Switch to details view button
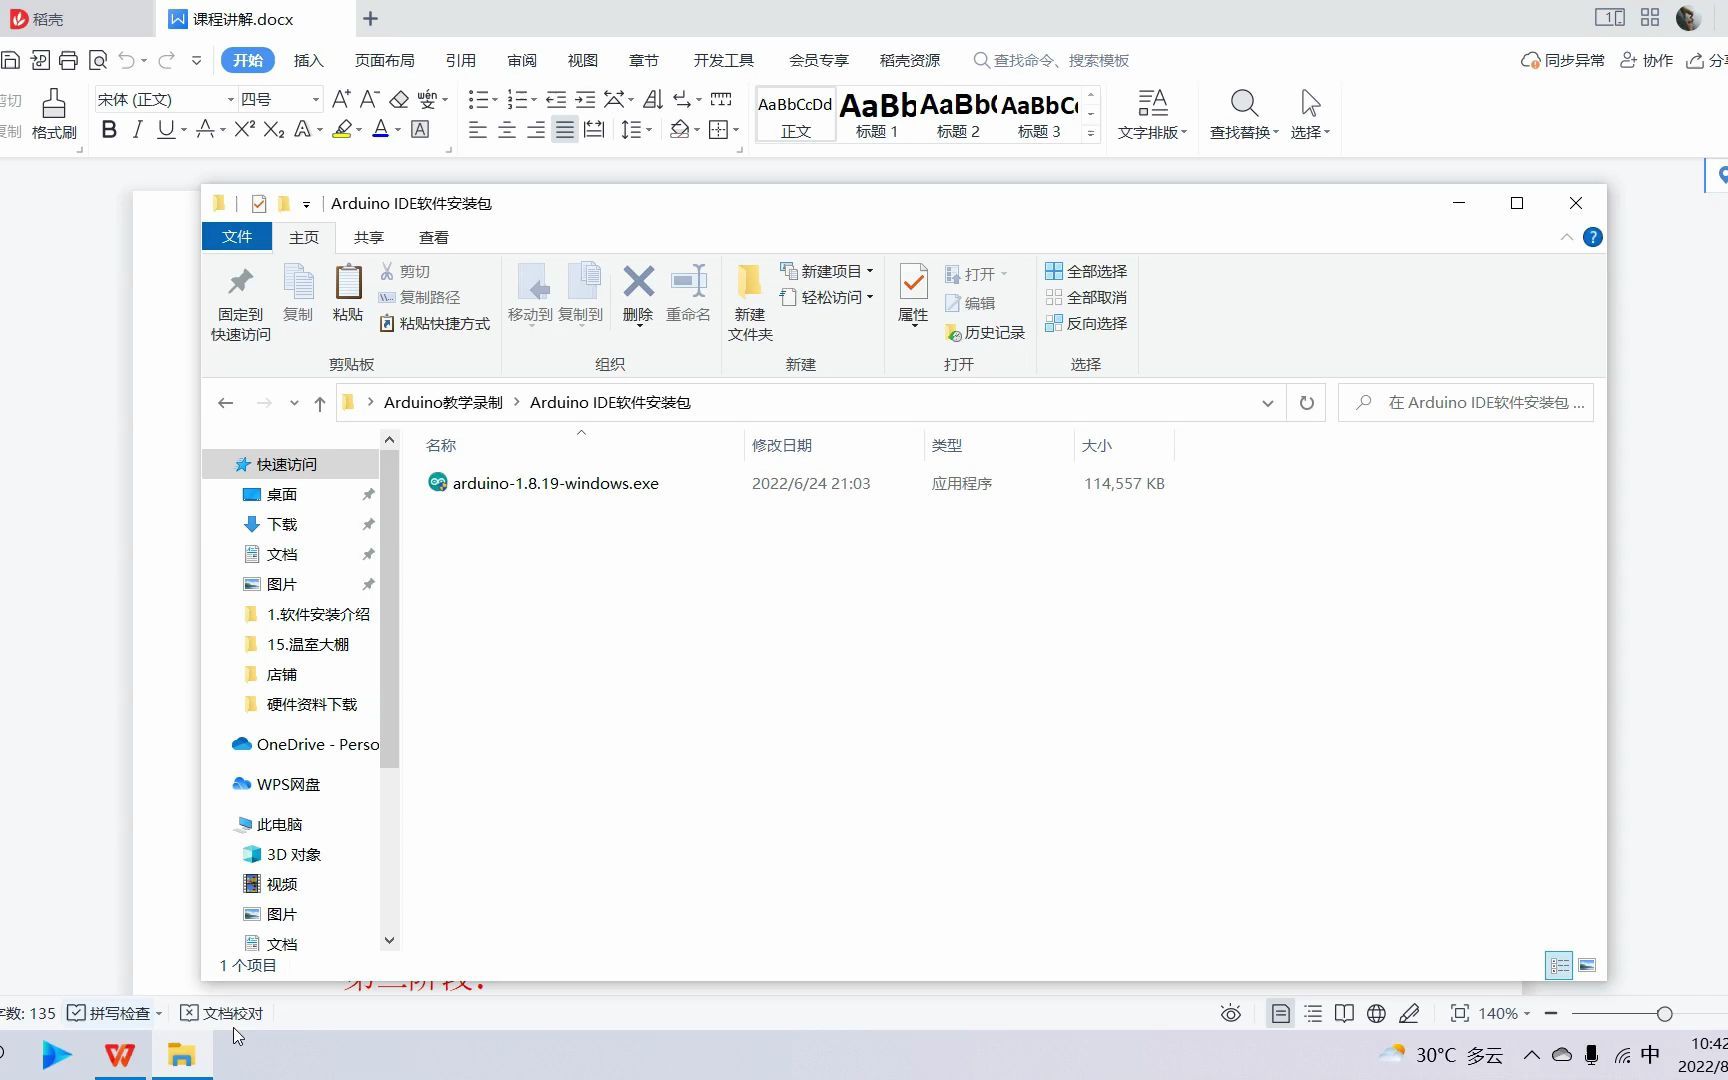The width and height of the screenshot is (1728, 1080). coord(1560,965)
